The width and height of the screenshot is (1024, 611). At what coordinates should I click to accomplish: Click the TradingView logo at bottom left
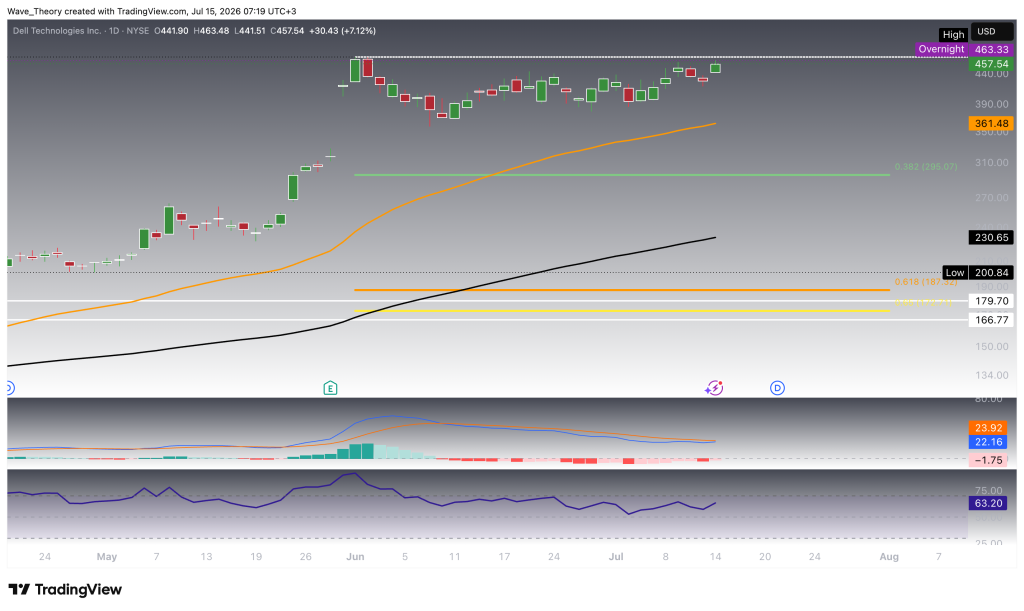pos(65,589)
